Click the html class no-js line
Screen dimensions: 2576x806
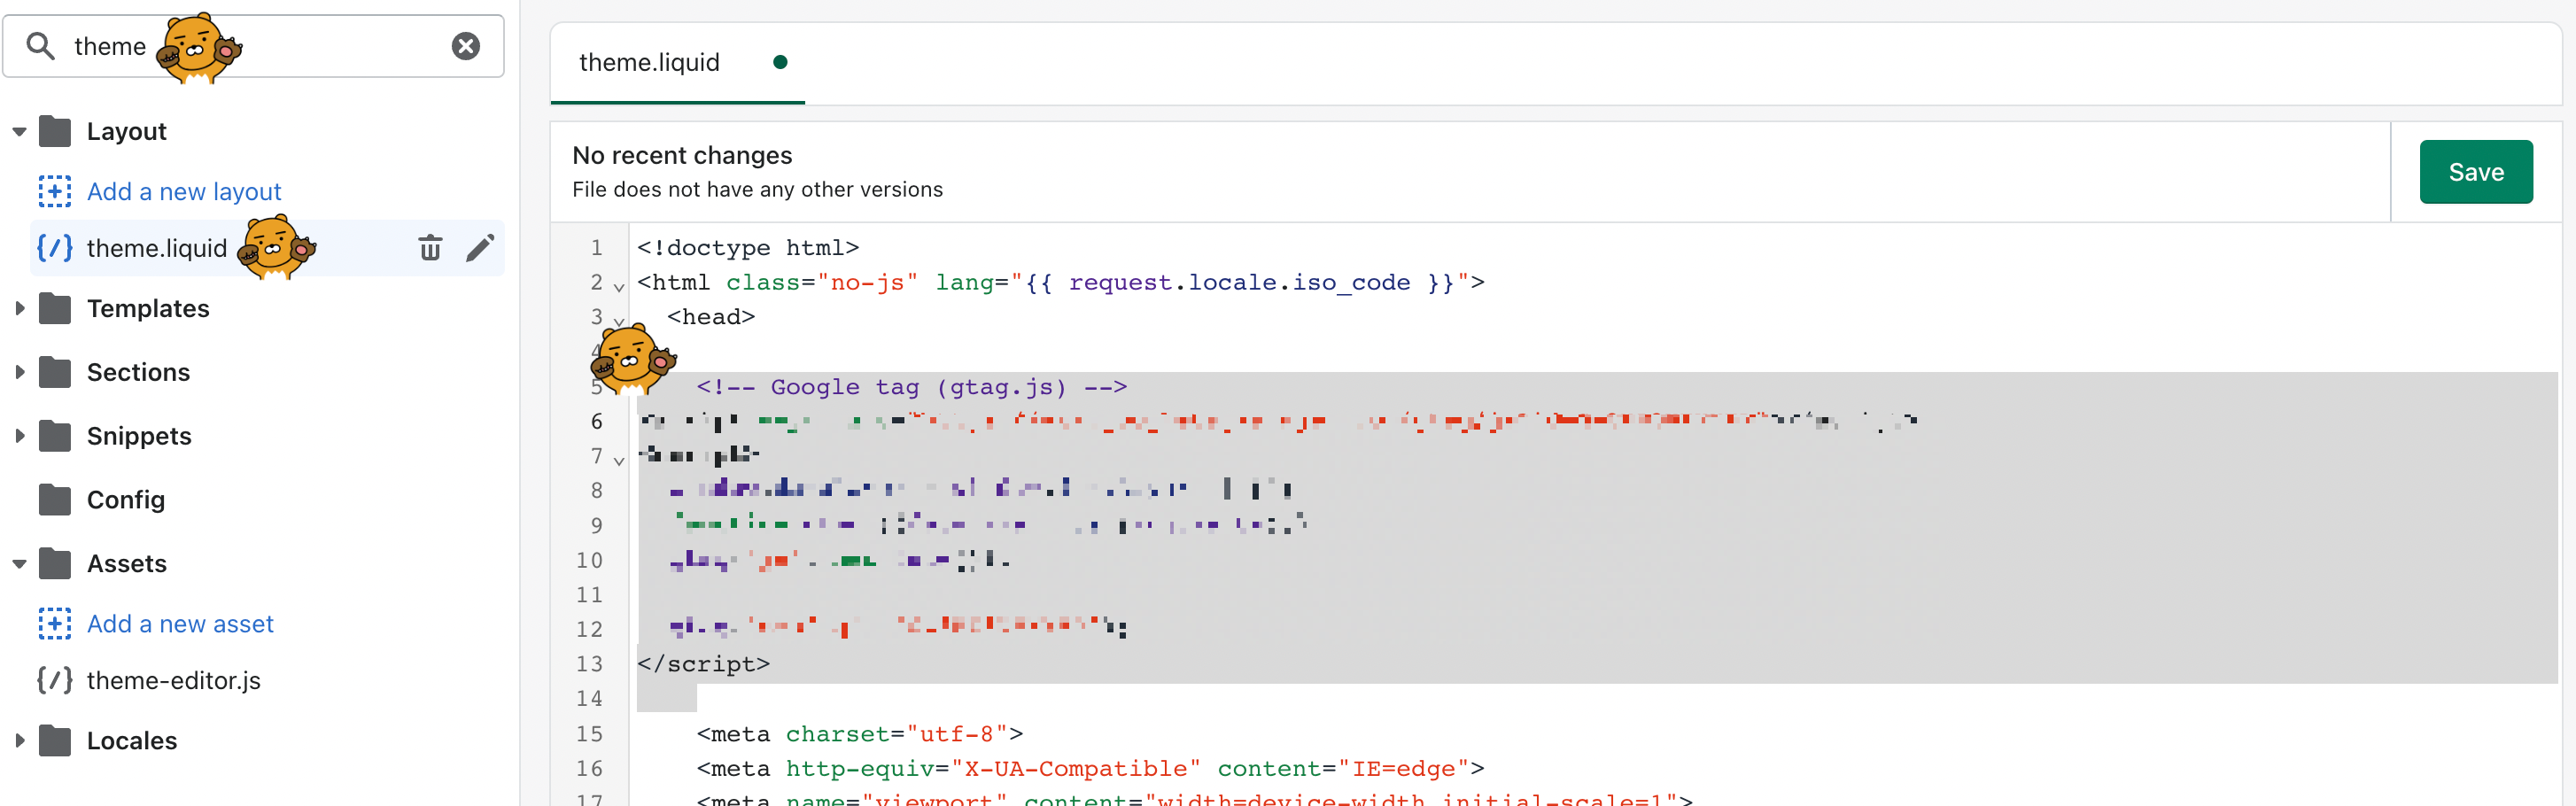pyautogui.click(x=1061, y=282)
